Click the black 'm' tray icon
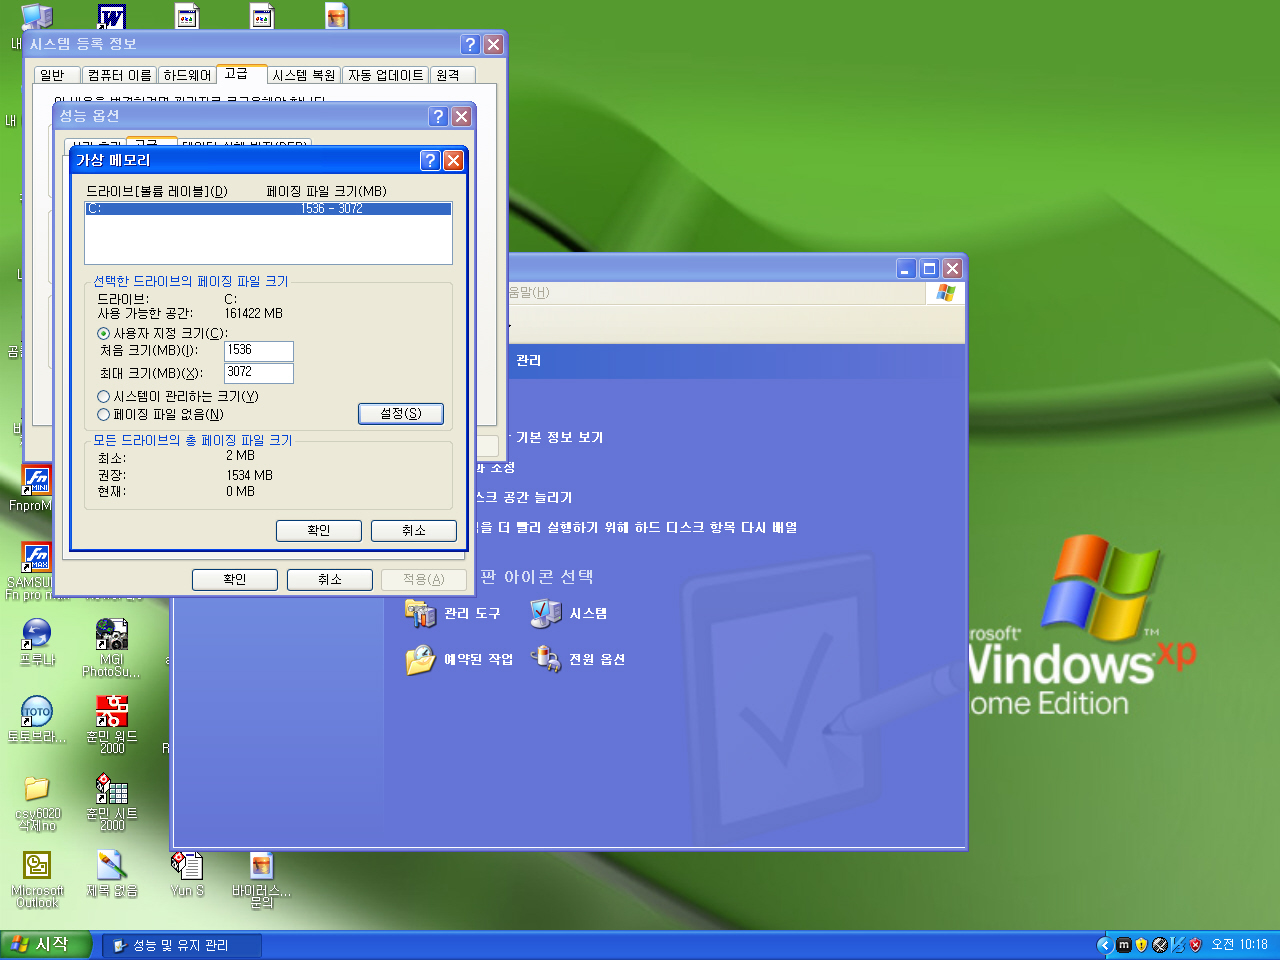 (1124, 944)
